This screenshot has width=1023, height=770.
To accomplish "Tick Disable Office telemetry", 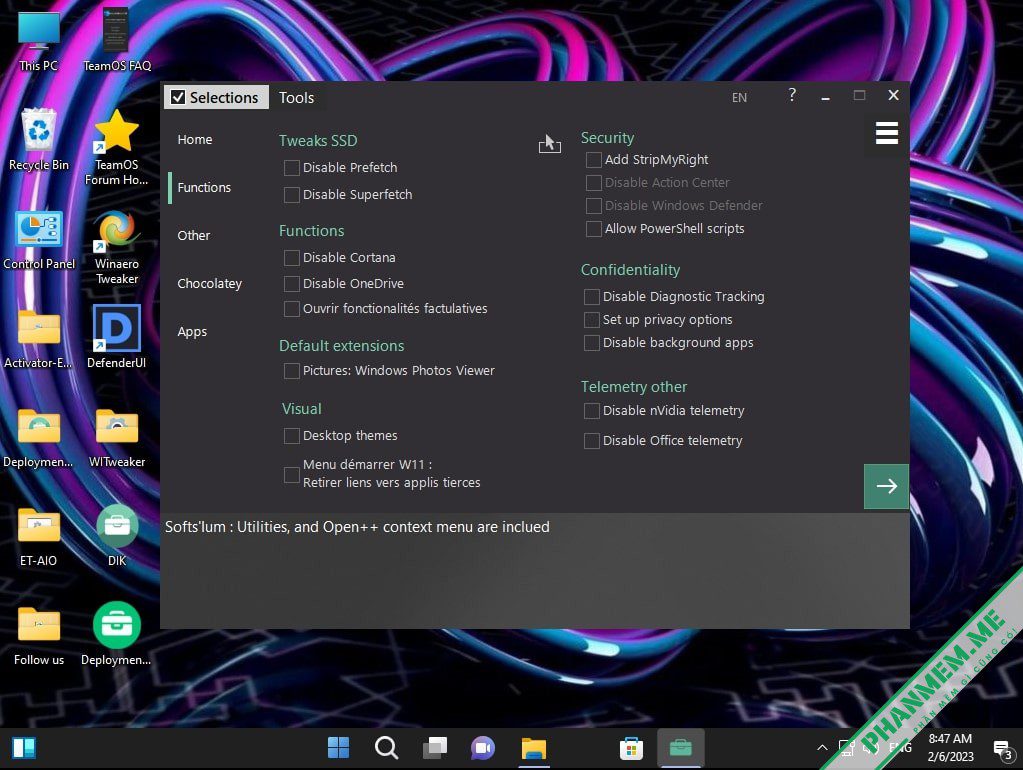I will point(592,441).
